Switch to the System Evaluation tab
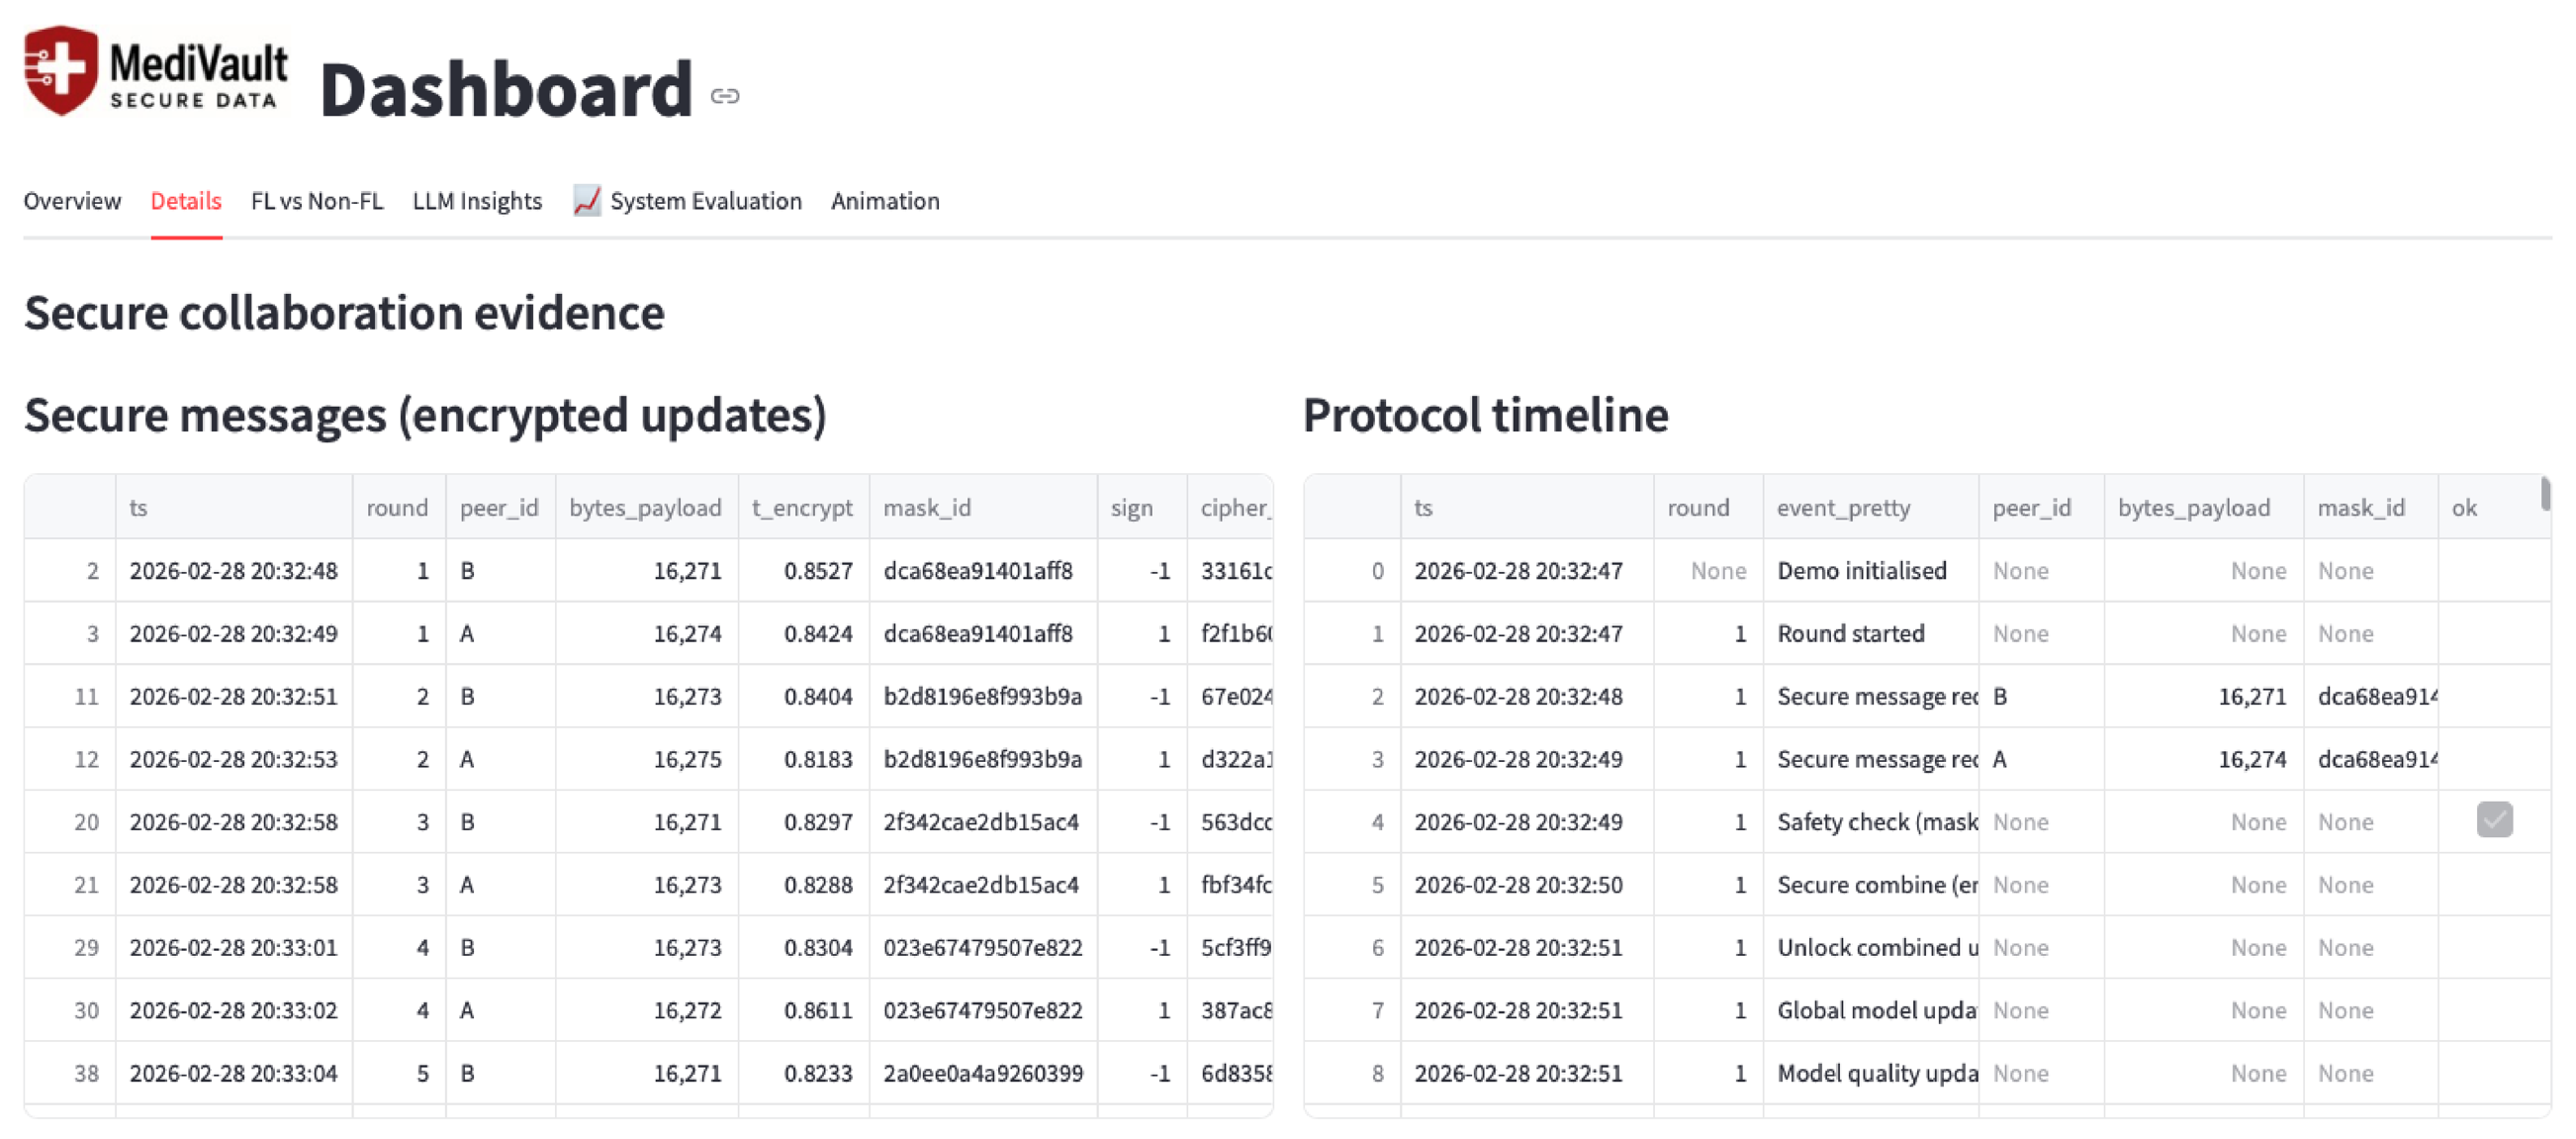 coord(705,201)
